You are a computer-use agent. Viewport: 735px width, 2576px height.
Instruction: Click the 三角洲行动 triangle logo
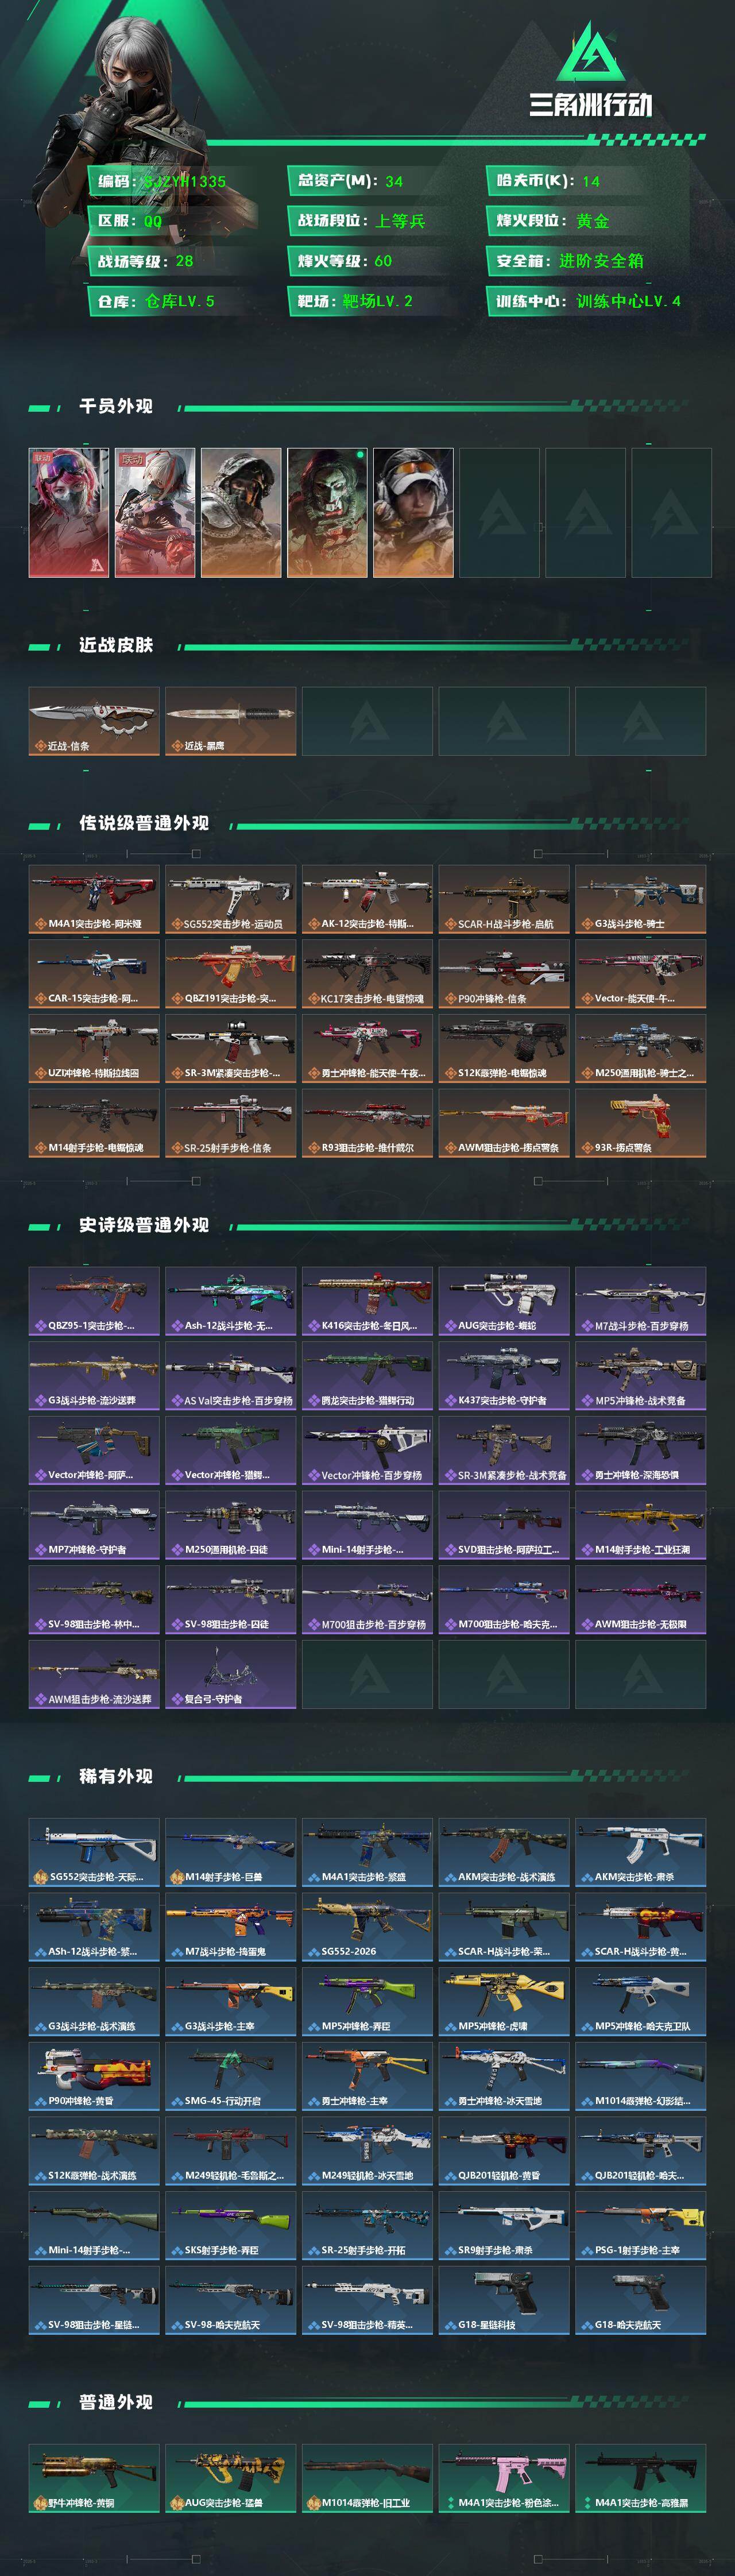590,53
